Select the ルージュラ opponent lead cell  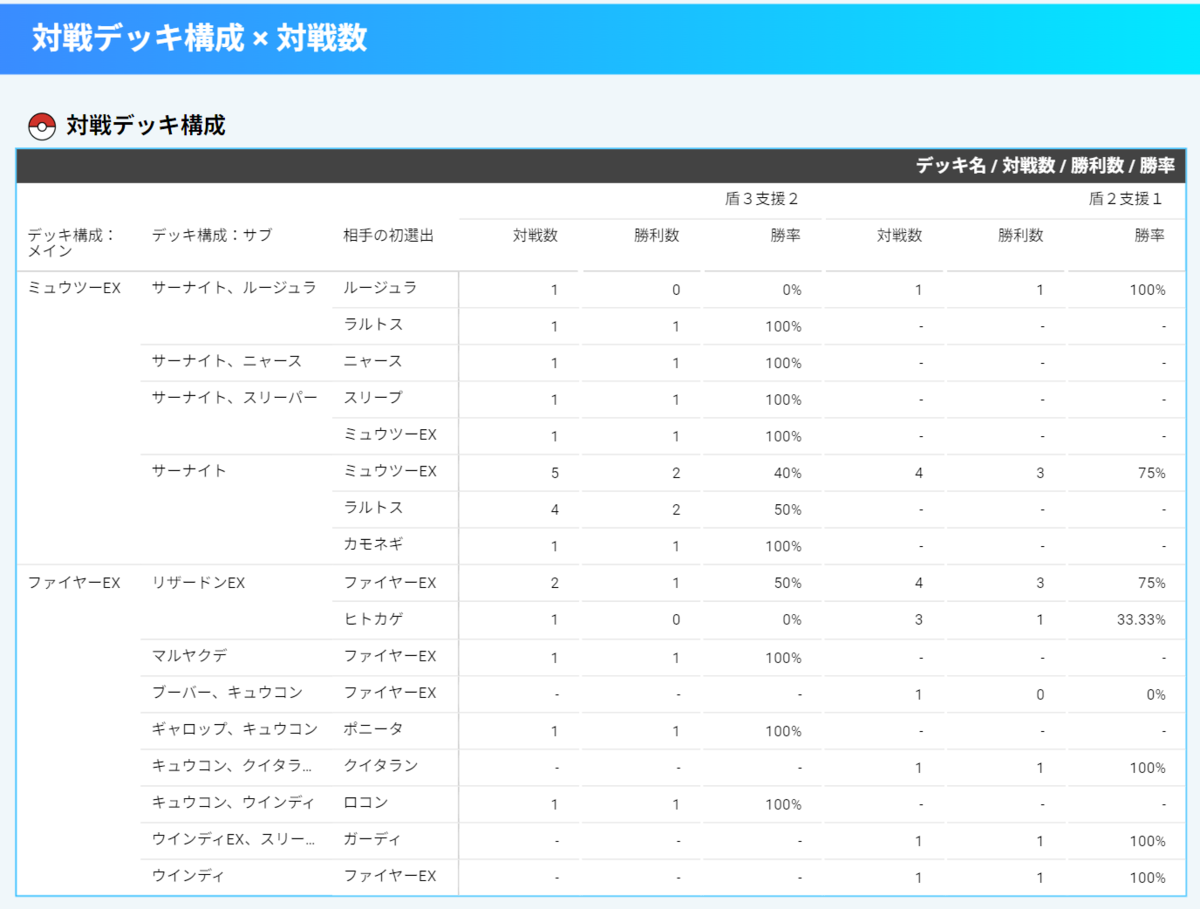pyautogui.click(x=380, y=288)
